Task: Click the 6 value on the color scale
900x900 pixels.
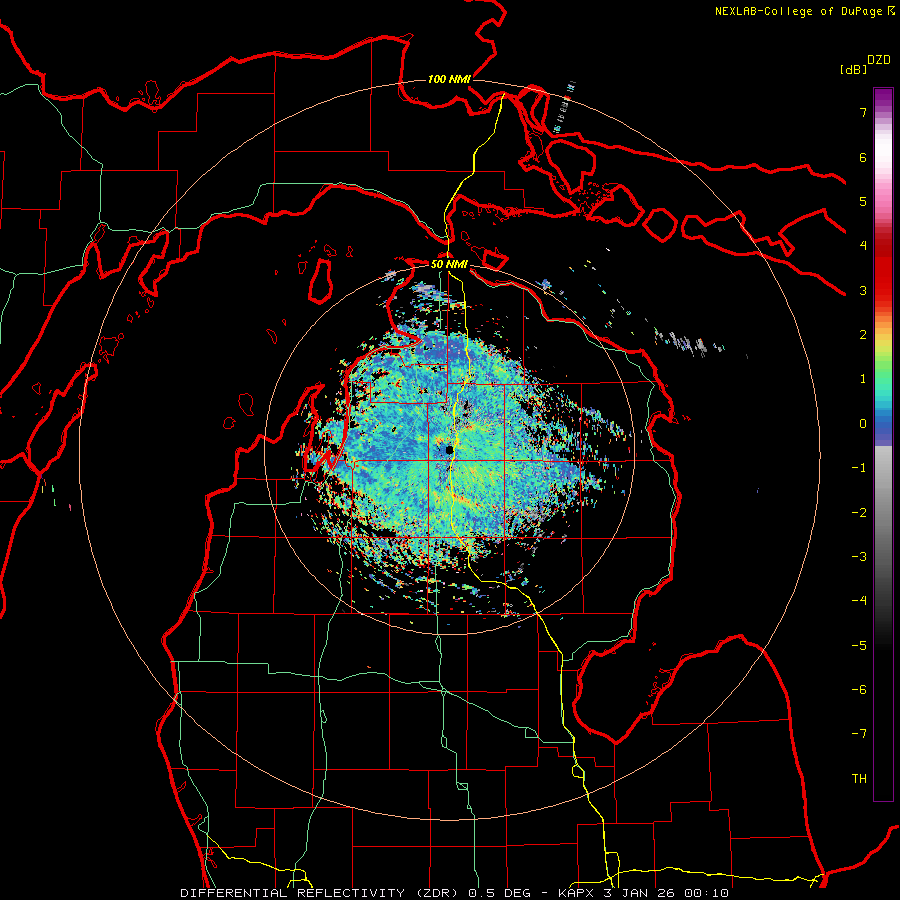Action: coord(863,157)
